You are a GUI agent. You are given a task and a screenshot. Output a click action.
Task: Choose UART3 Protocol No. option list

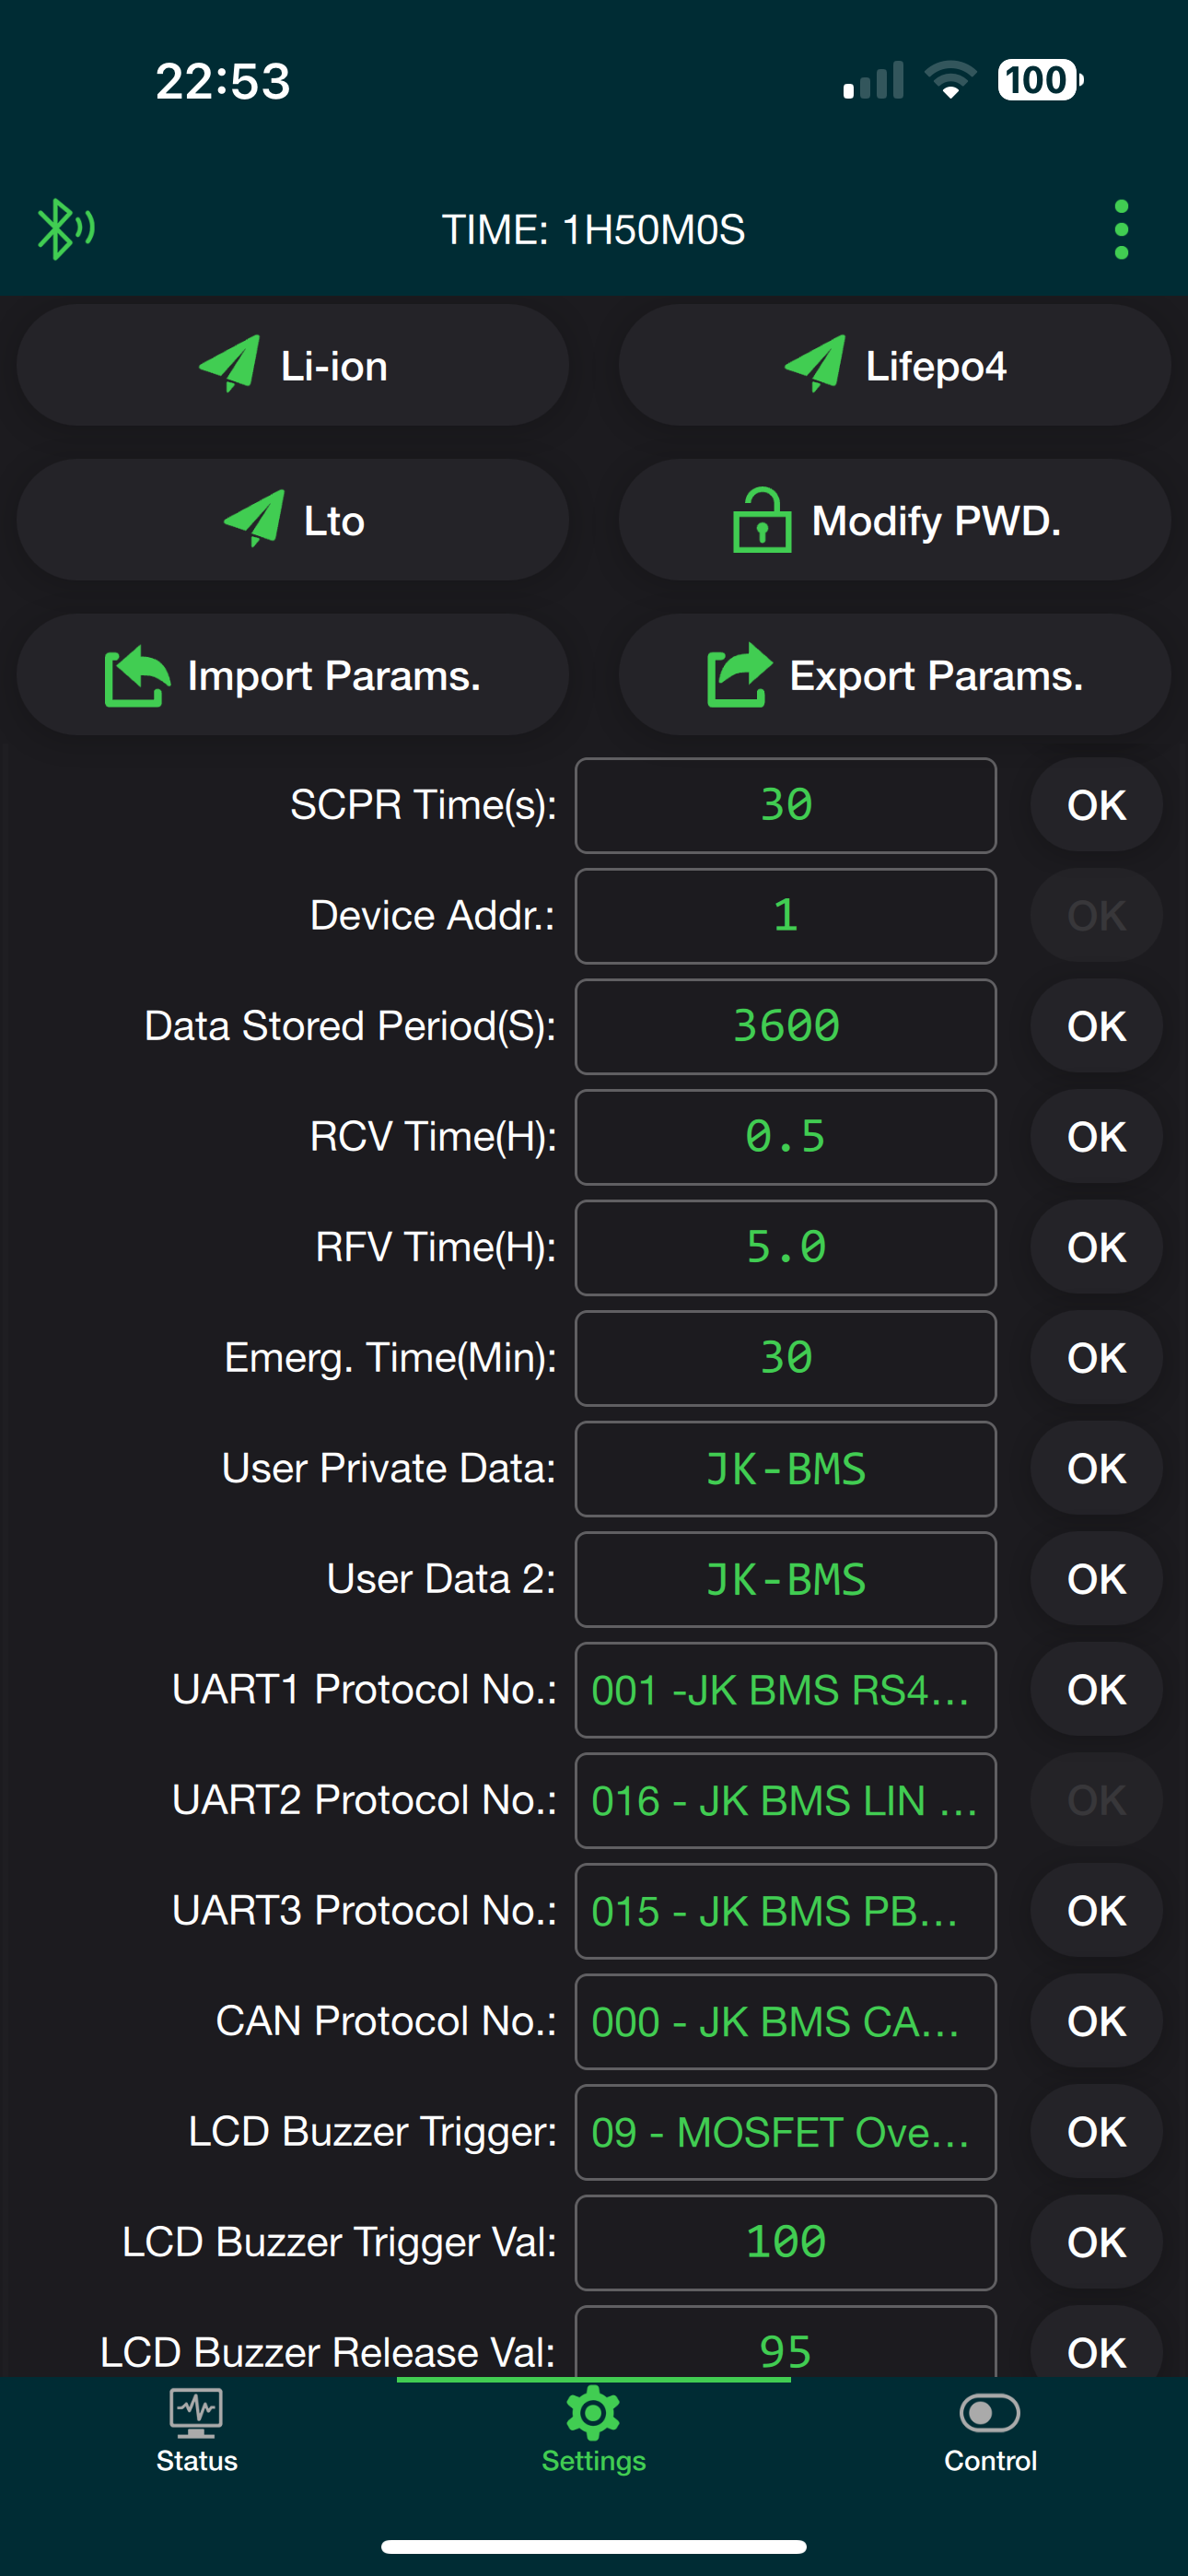click(785, 1911)
